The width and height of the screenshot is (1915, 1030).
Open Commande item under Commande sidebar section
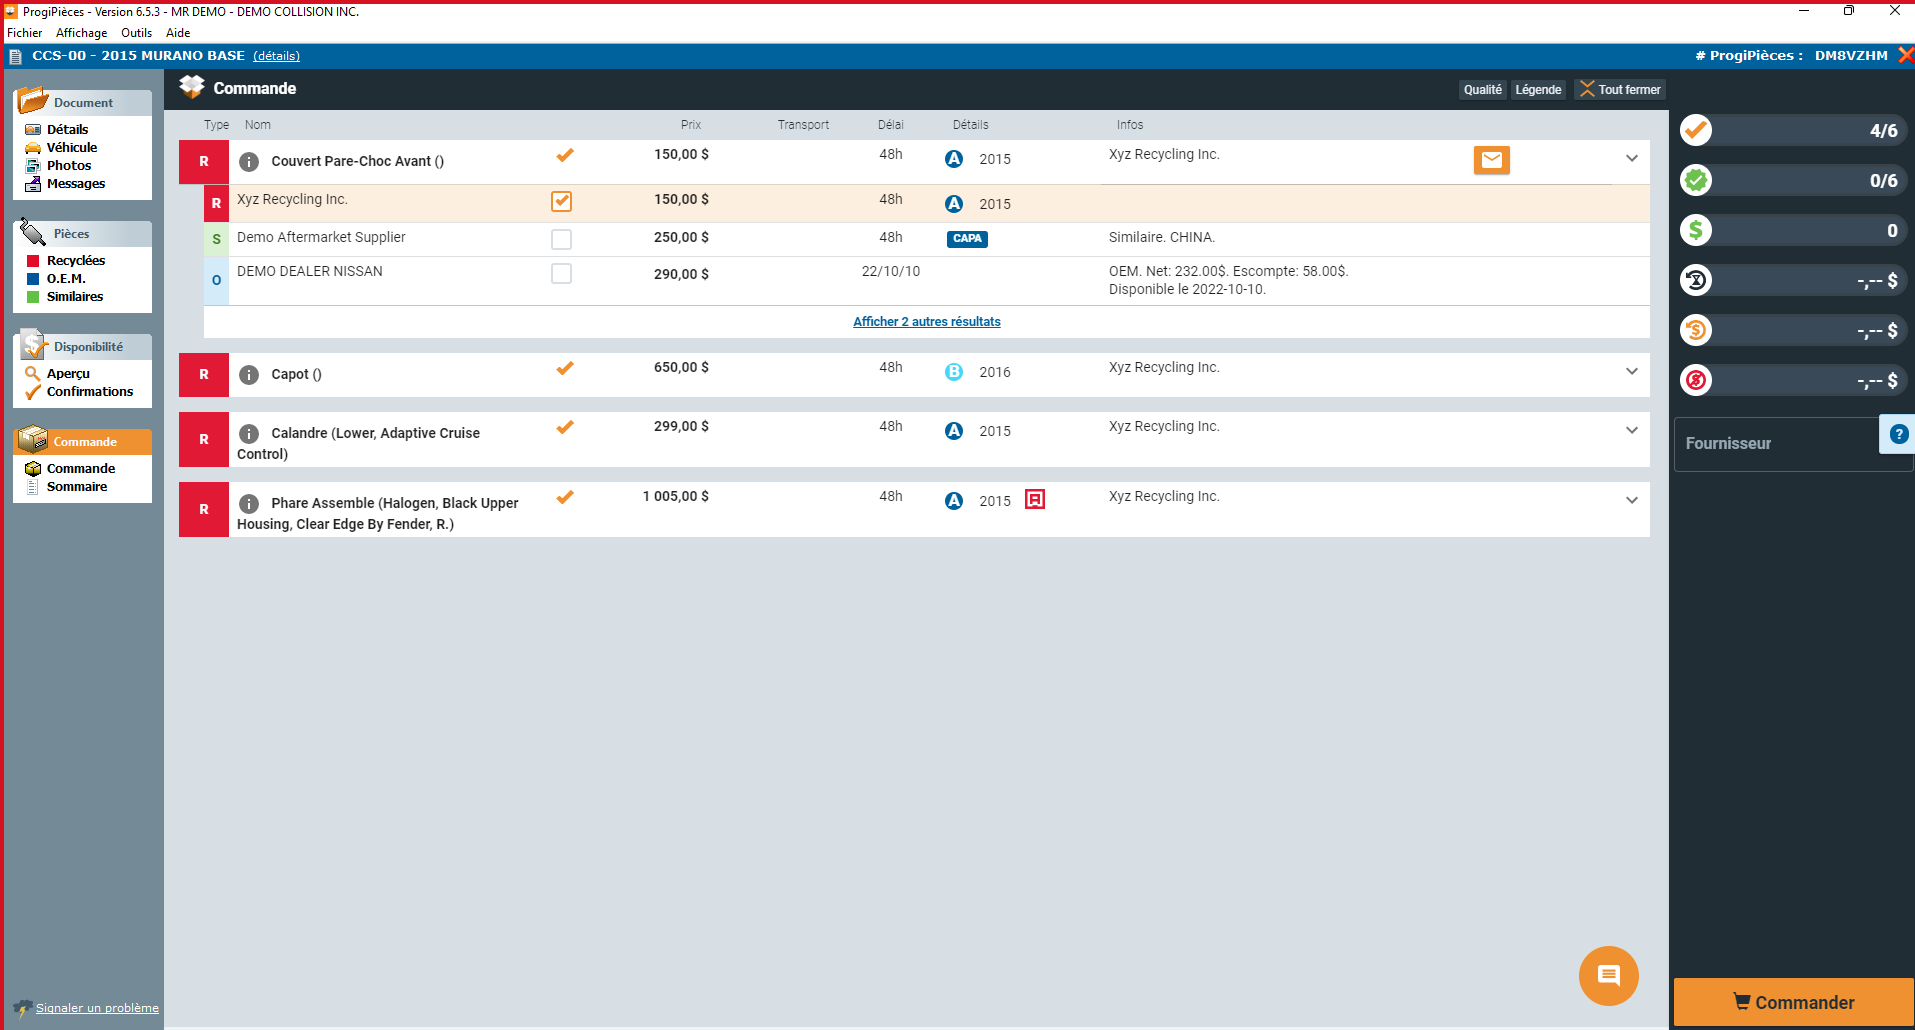(x=81, y=468)
